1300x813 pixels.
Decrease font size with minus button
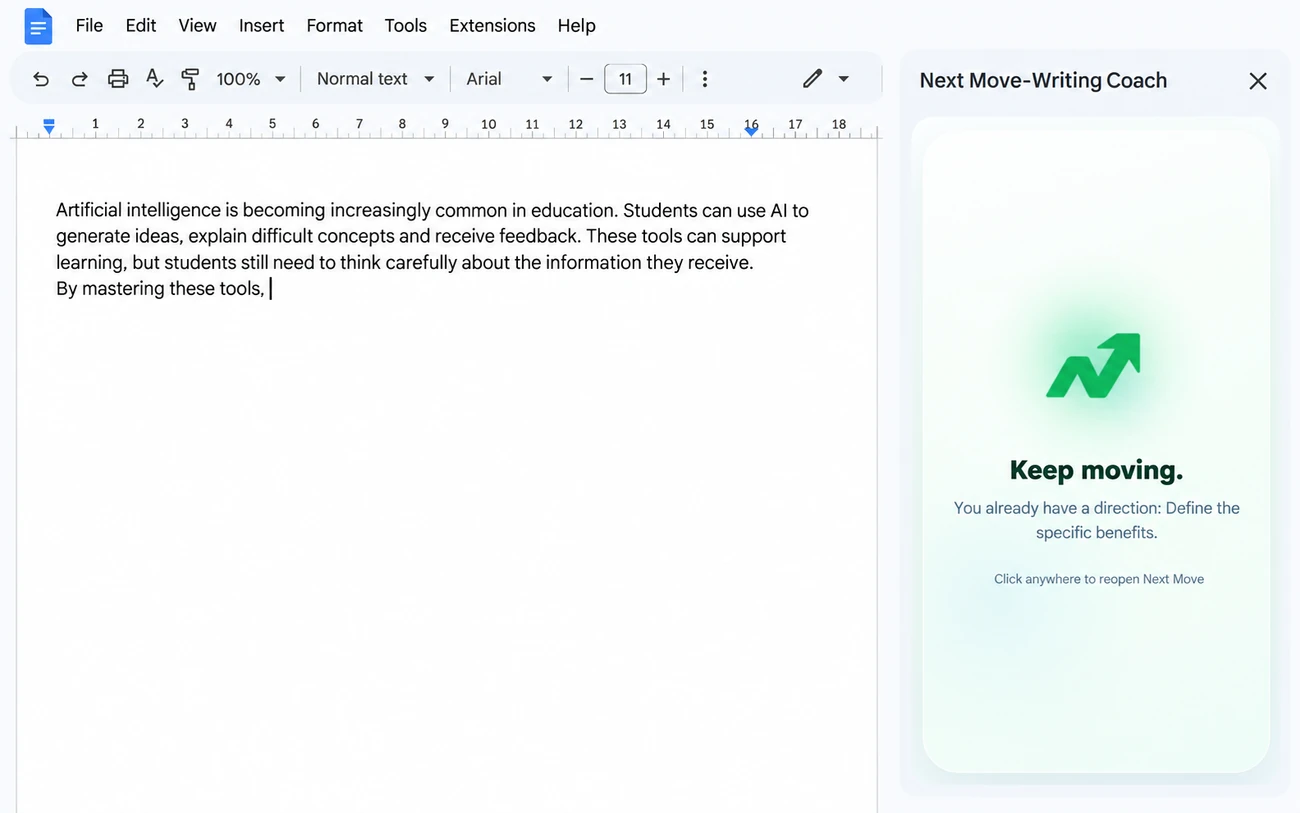click(x=587, y=79)
